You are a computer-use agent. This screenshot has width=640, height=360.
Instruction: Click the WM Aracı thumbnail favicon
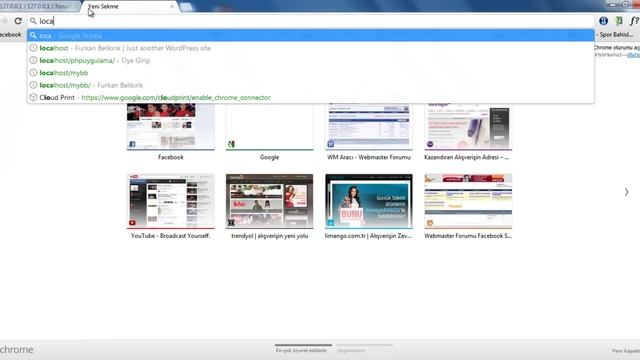tap(331, 144)
